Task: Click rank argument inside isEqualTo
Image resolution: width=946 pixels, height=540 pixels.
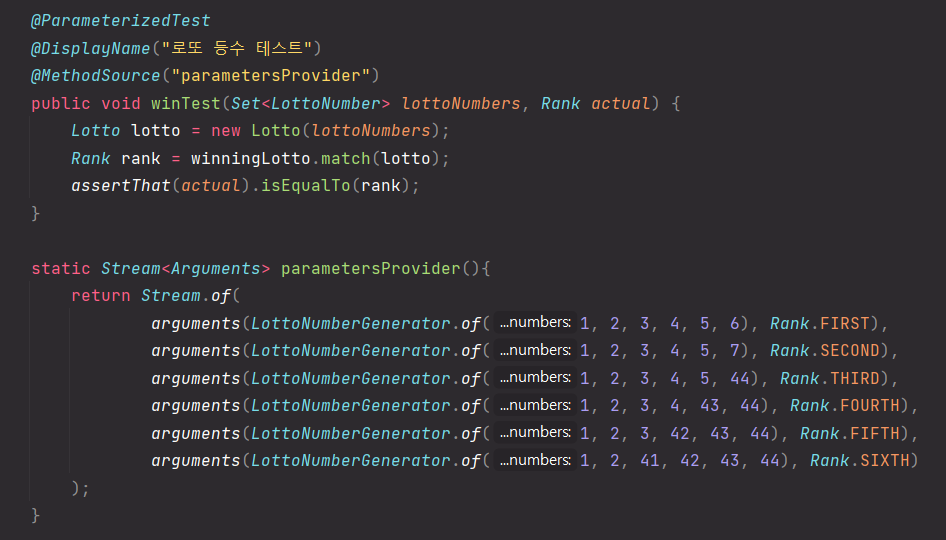Action: click(381, 186)
